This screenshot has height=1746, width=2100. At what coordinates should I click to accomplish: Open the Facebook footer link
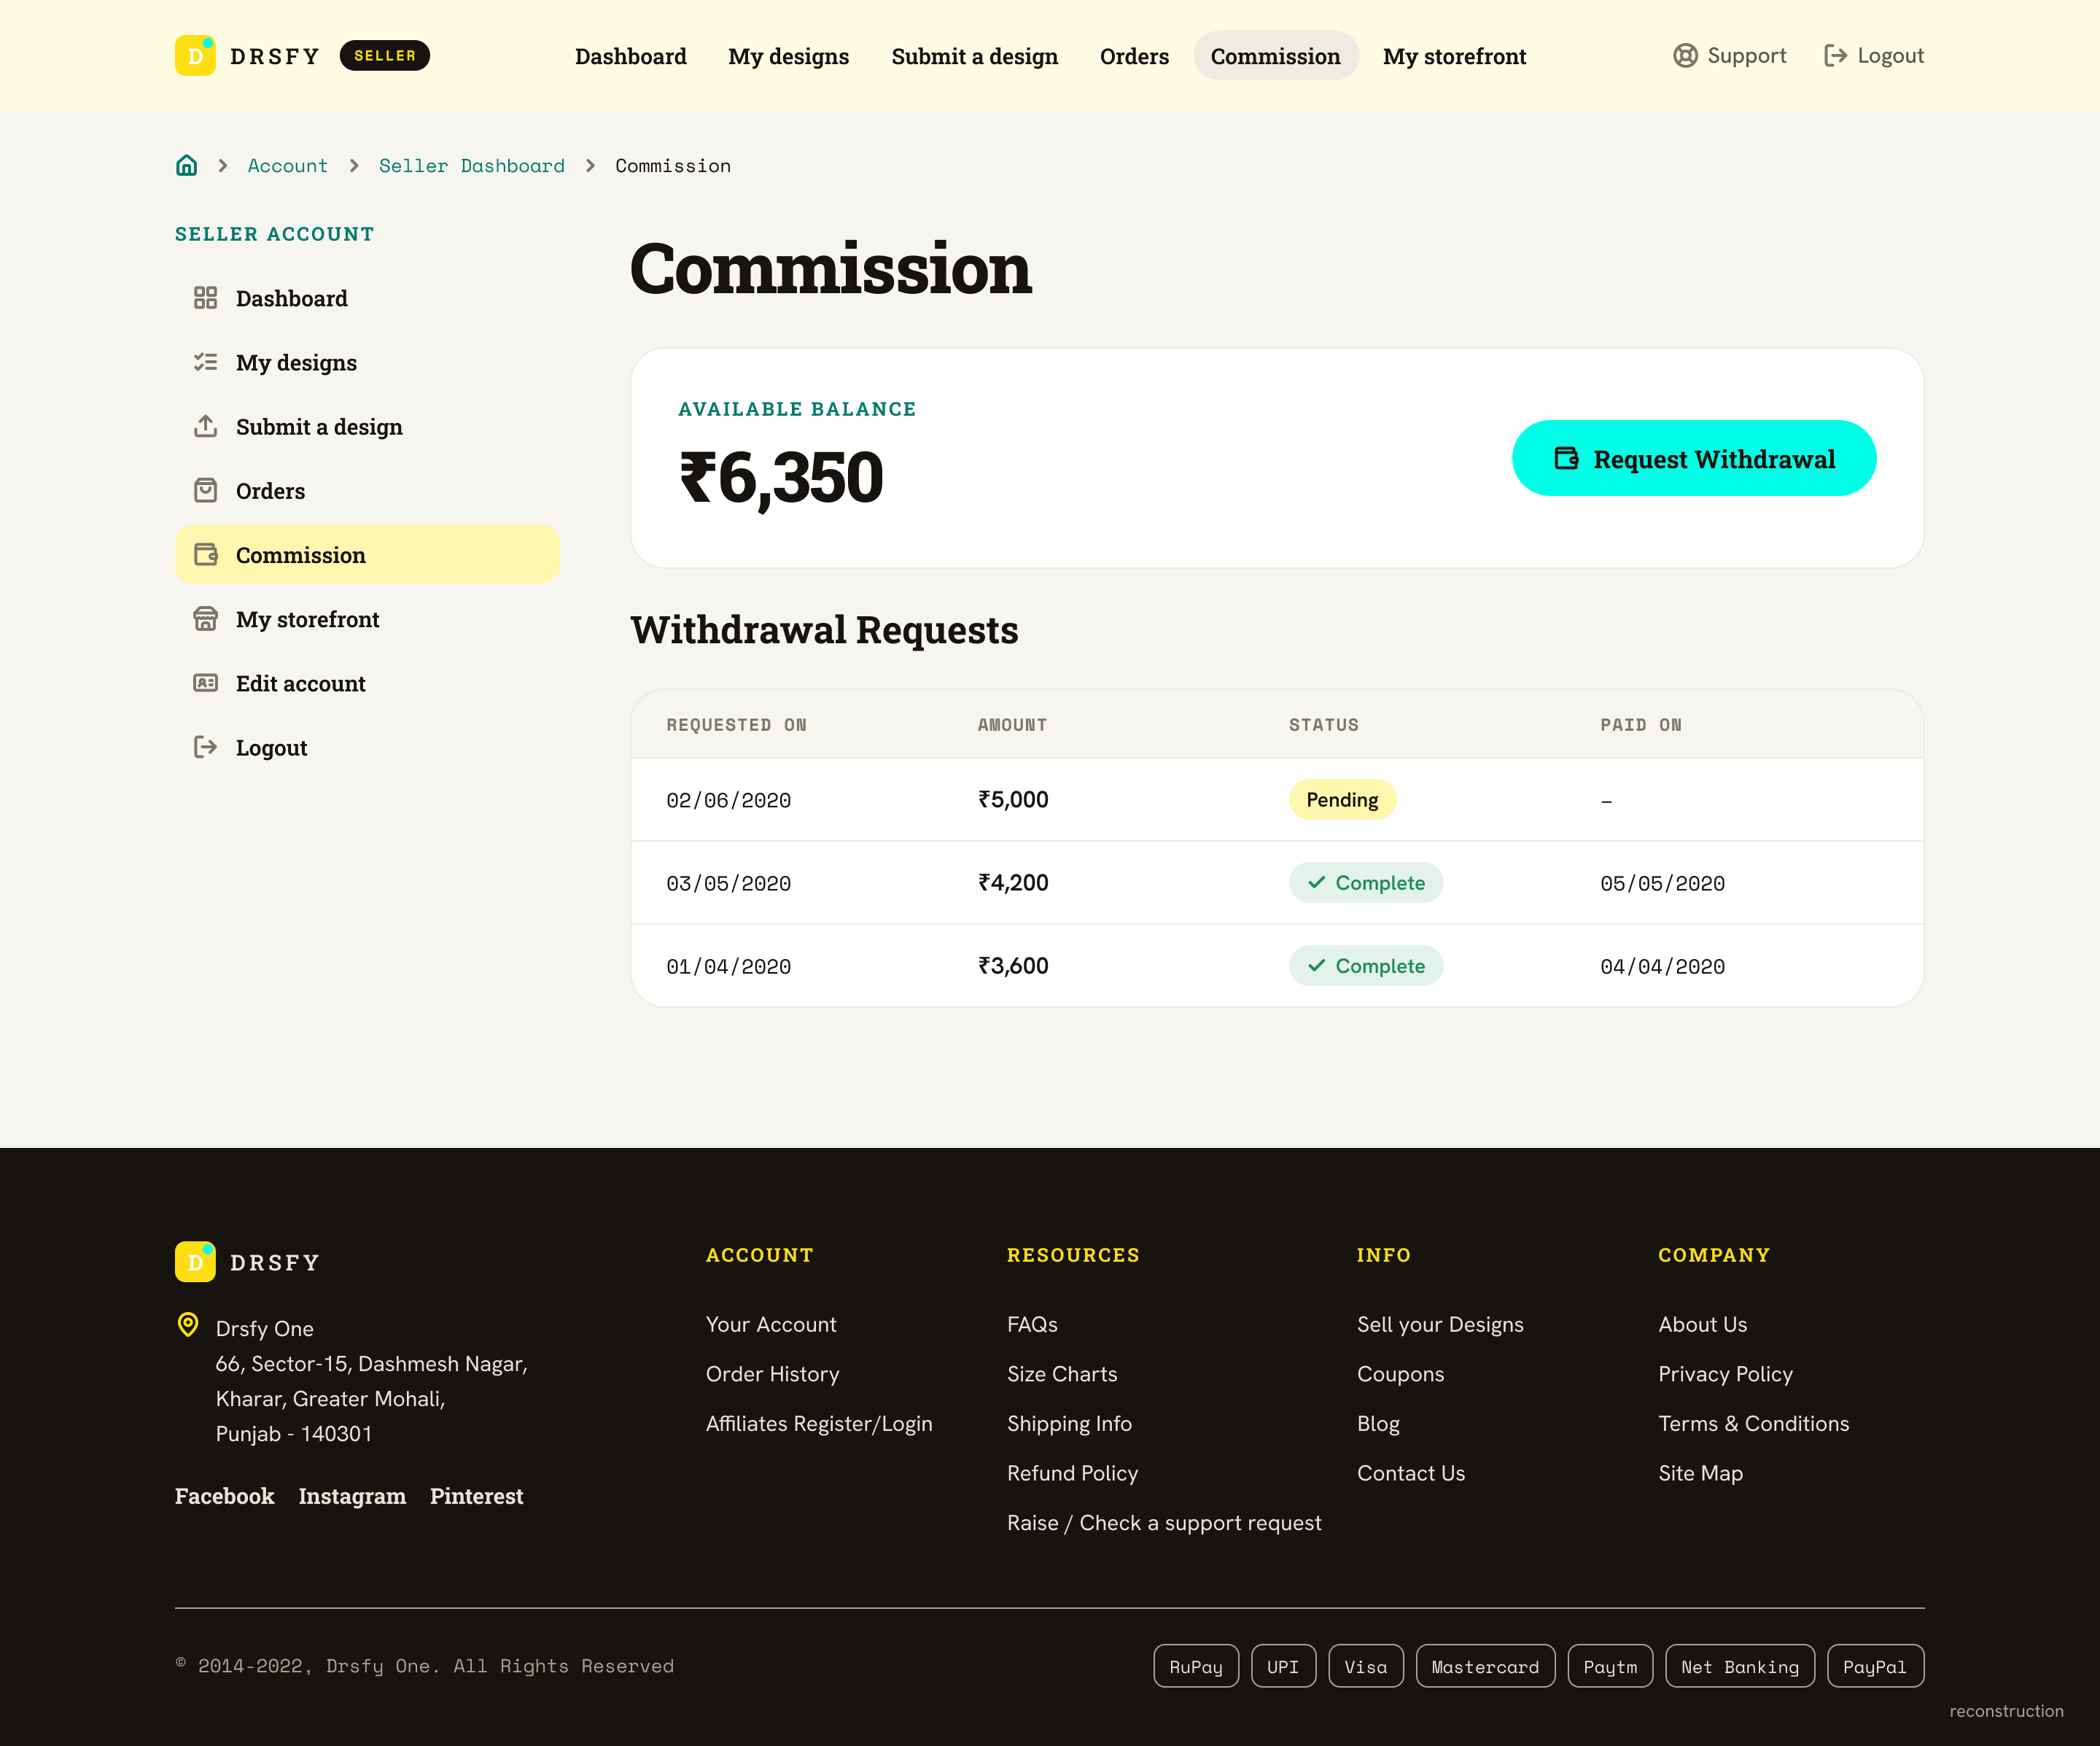pyautogui.click(x=225, y=1496)
